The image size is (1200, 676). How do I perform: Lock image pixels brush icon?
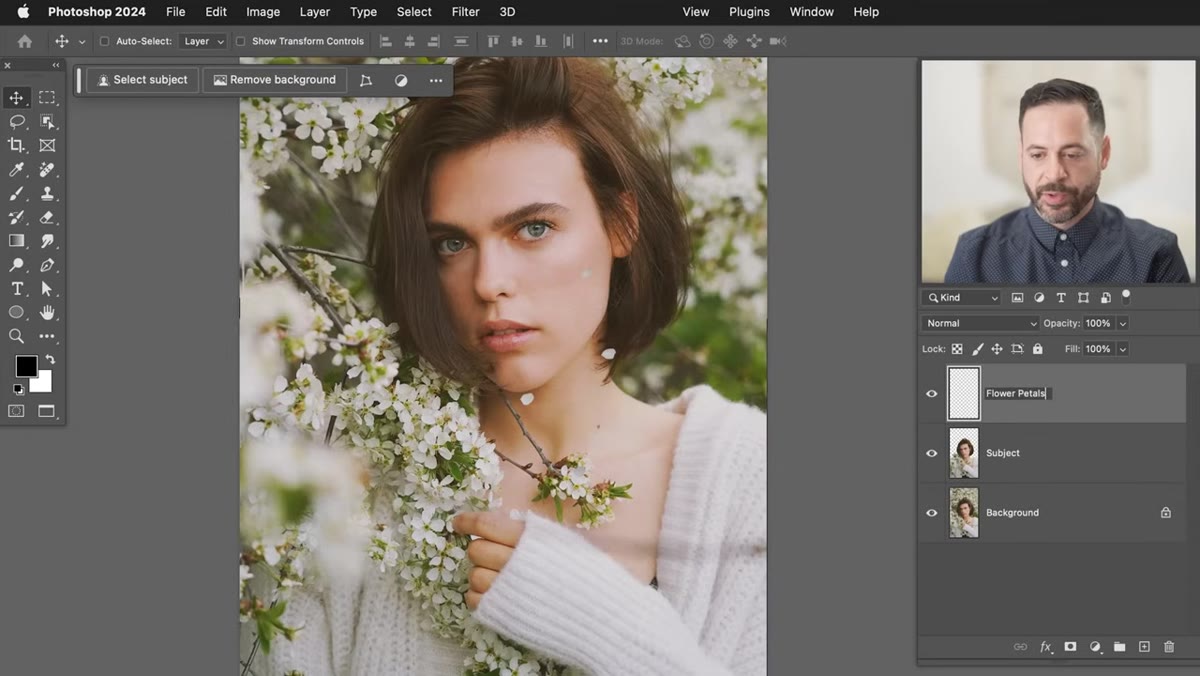pos(978,349)
